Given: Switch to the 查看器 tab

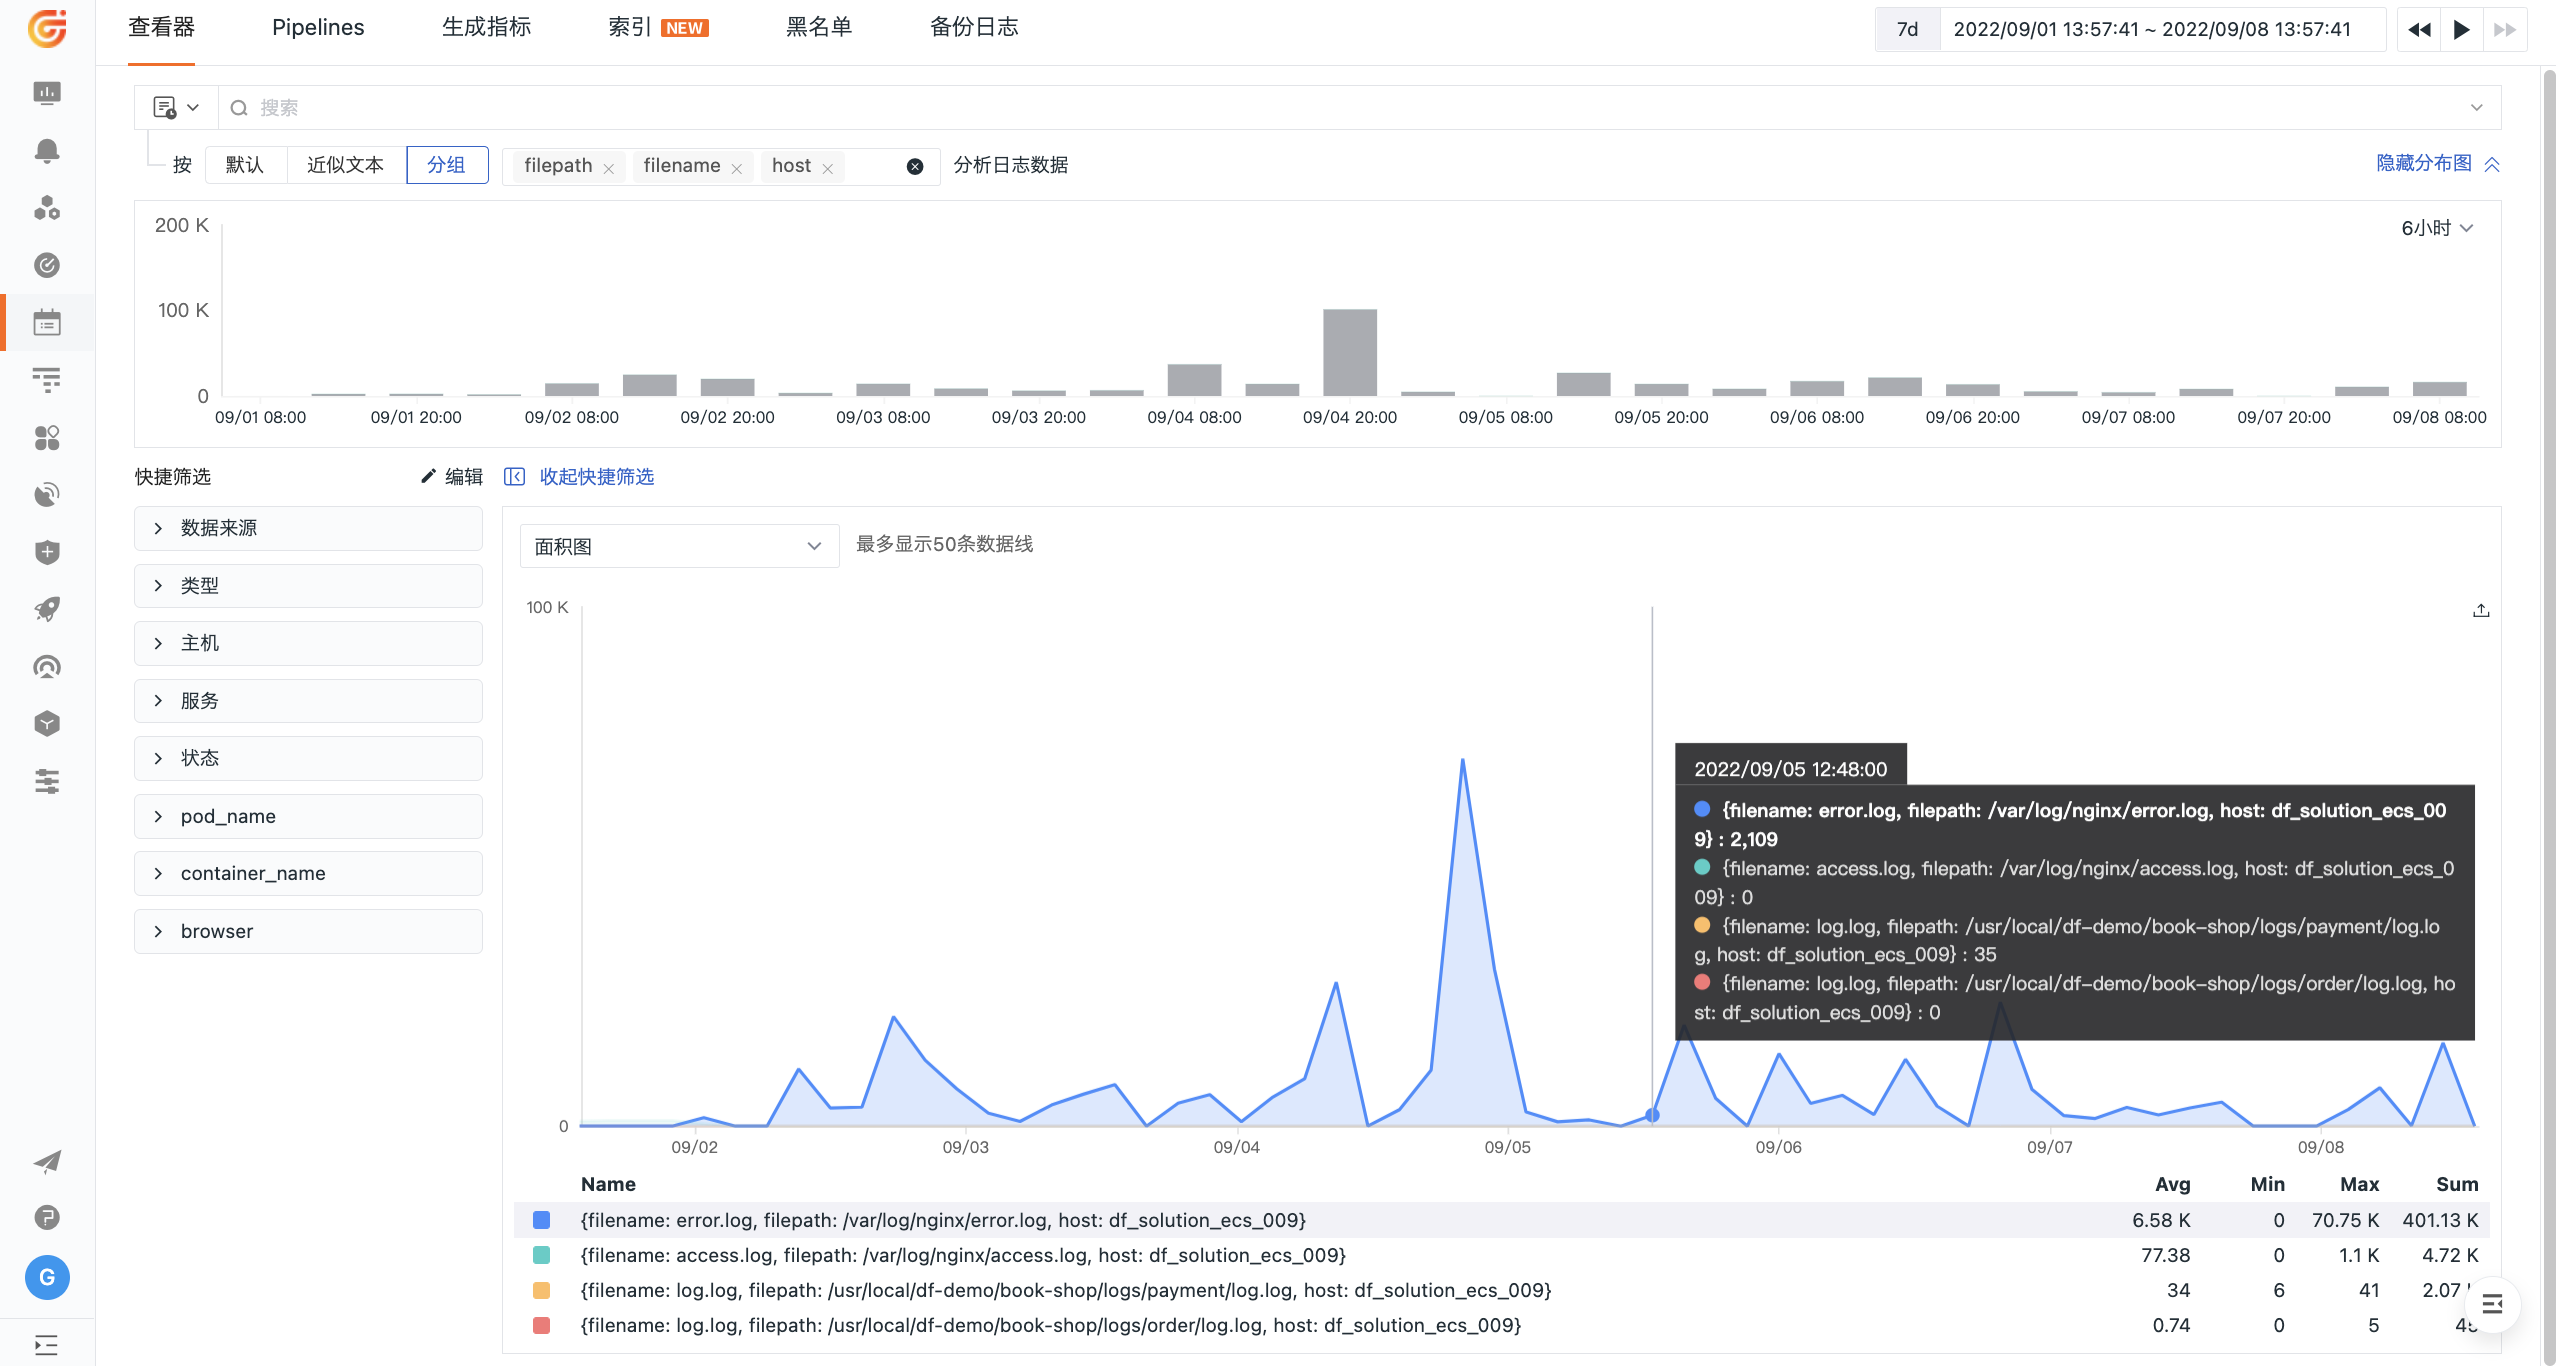Looking at the screenshot, I should [161, 27].
